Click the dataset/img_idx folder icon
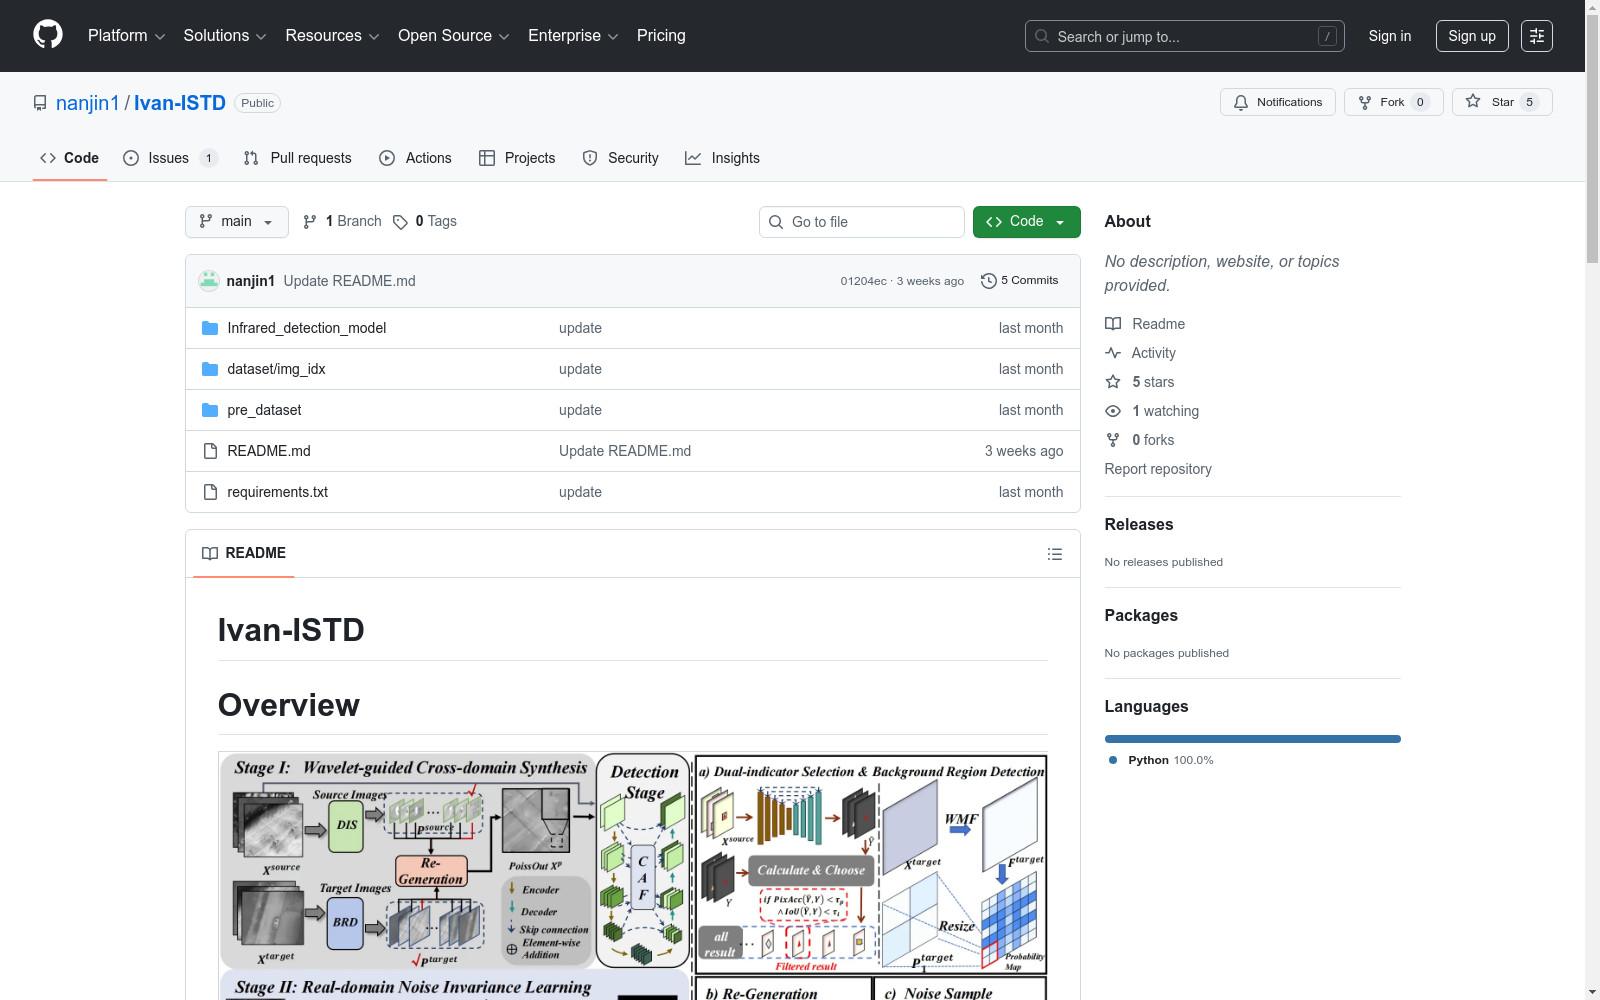1600x1000 pixels. (210, 369)
